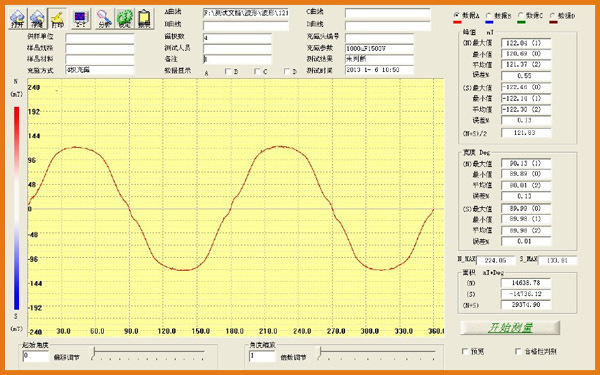Open the X-Y oscilloscope view icon
This screenshot has width=600, height=375.
[x=81, y=18]
